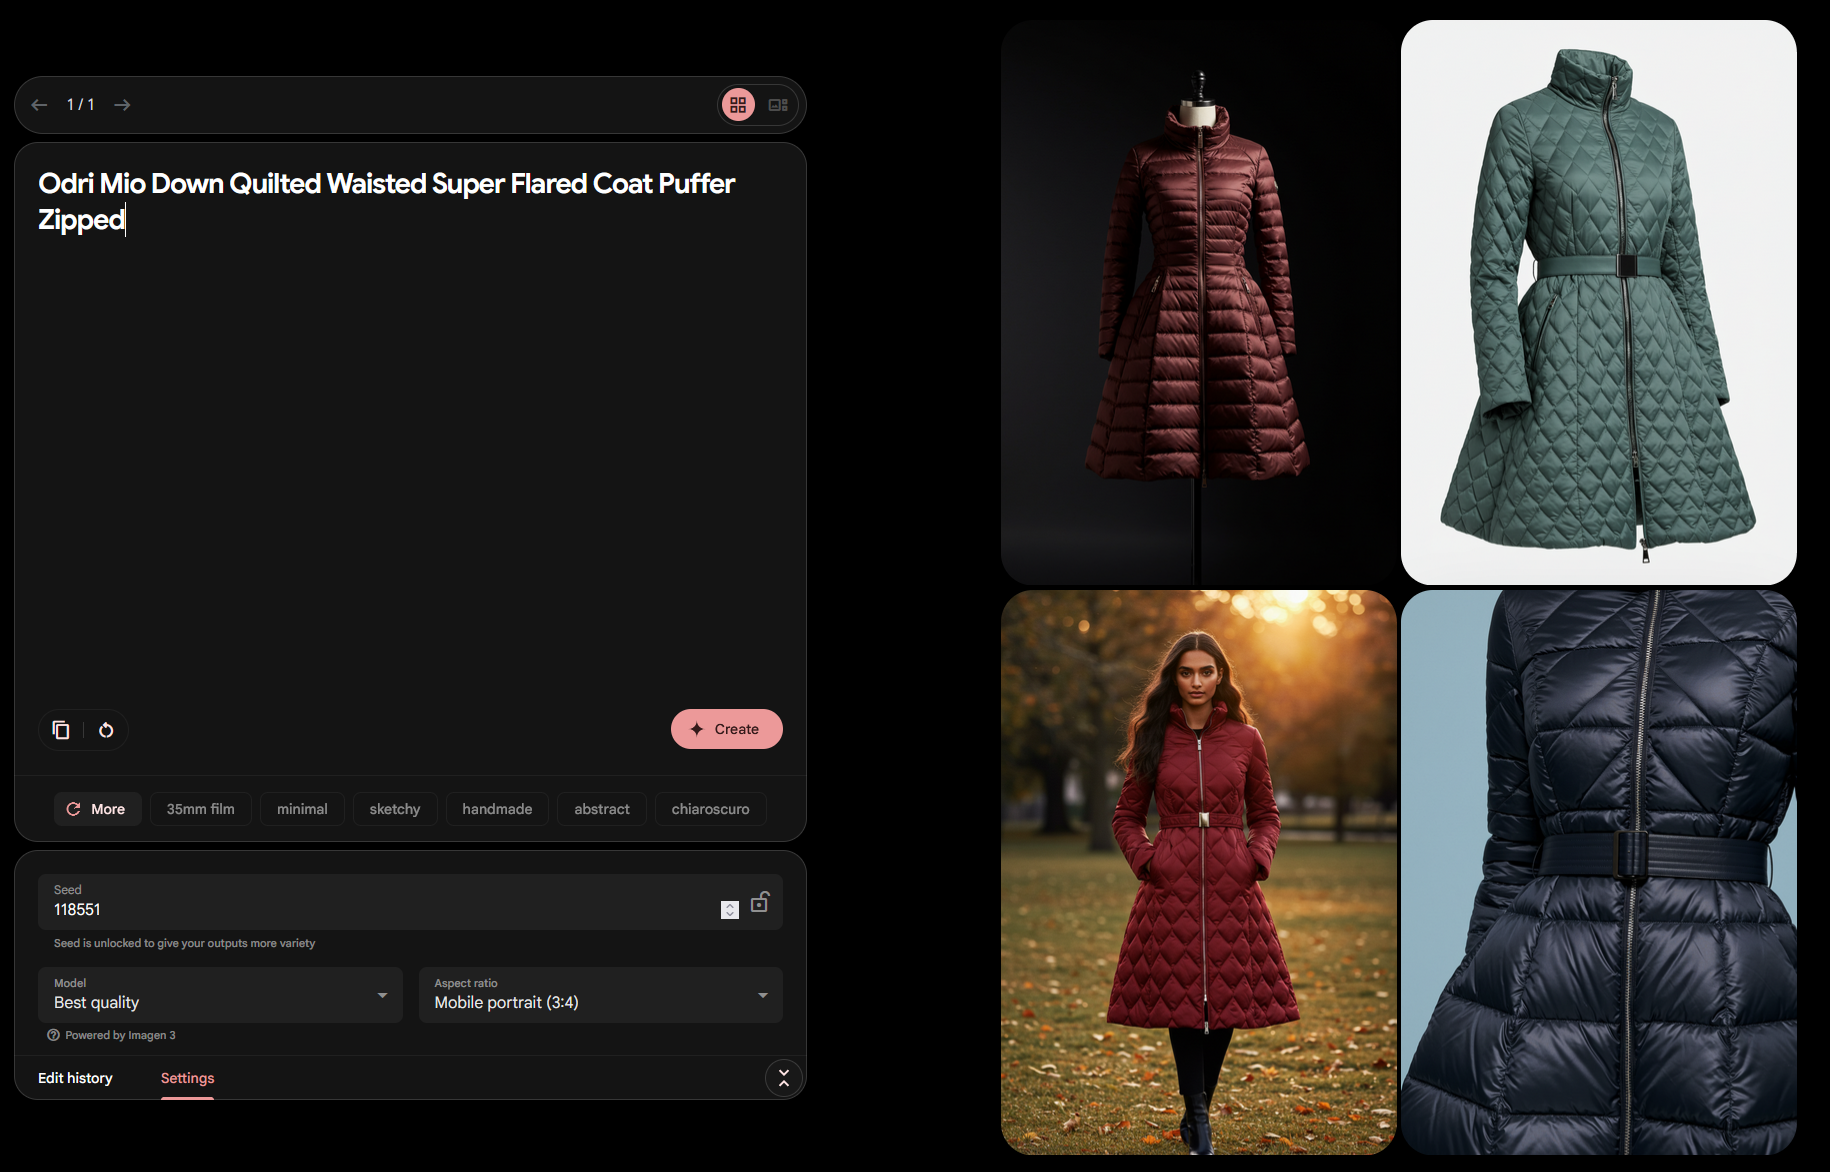Add the minimal style chip

(302, 809)
